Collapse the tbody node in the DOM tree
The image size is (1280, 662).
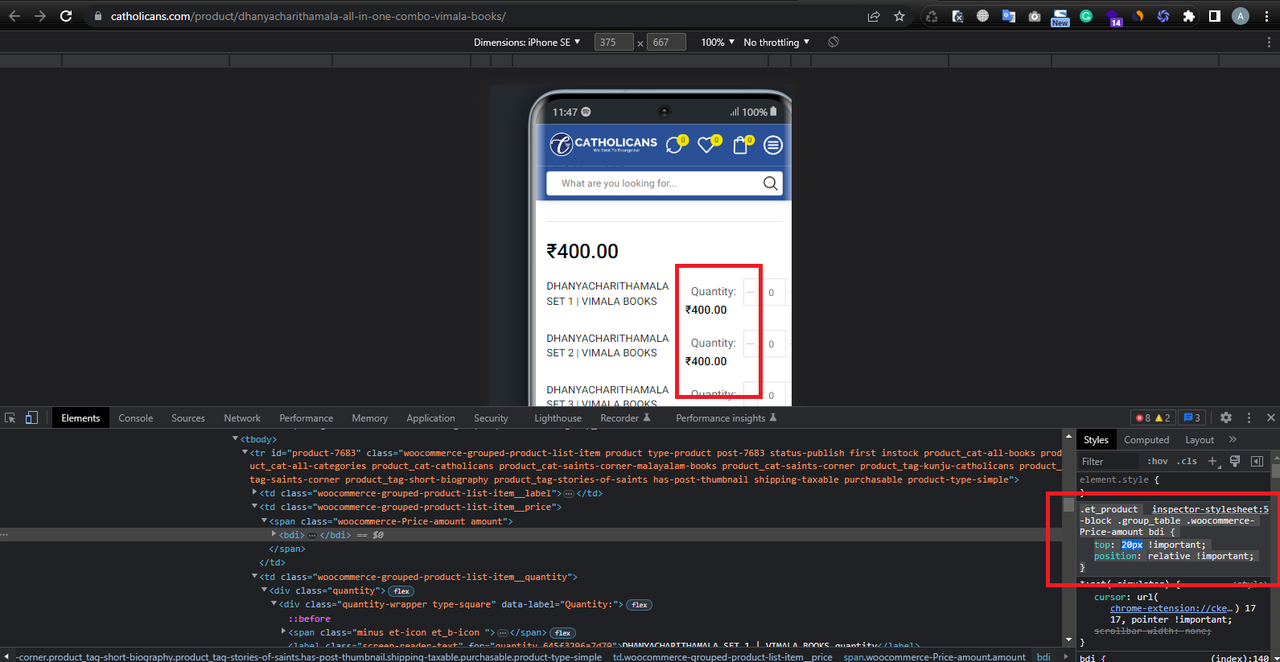tap(236, 439)
